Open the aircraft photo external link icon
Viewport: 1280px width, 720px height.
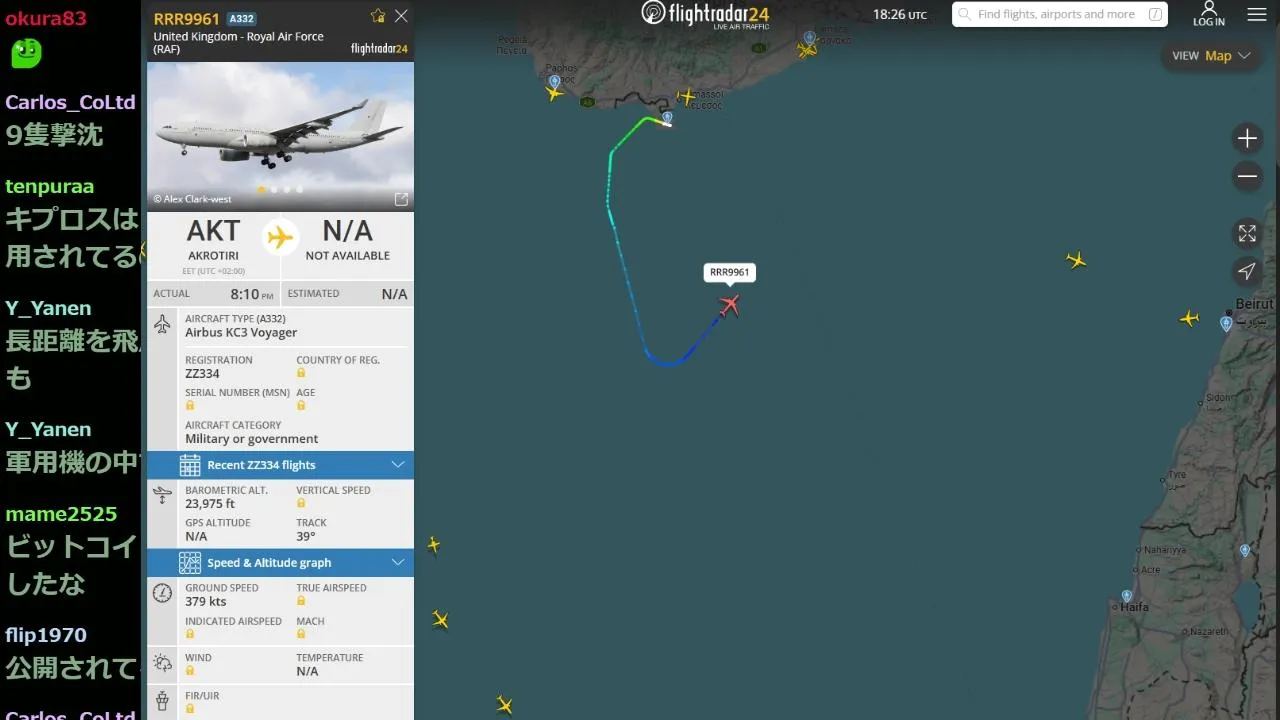coord(401,199)
